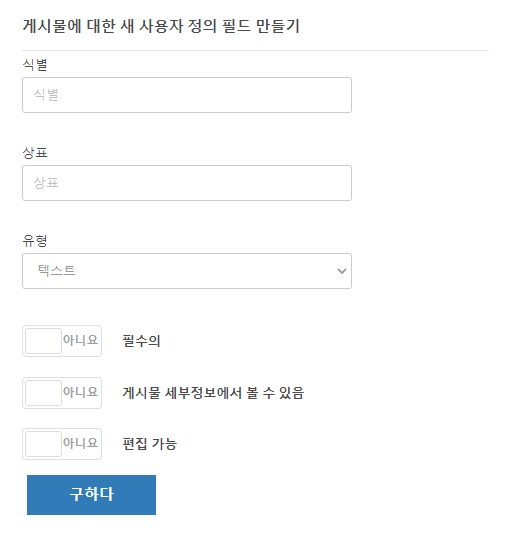Viewport: 527px width, 534px height.
Task: Click the chevron arrow in the 유형 dropdown
Action: pyautogui.click(x=341, y=271)
